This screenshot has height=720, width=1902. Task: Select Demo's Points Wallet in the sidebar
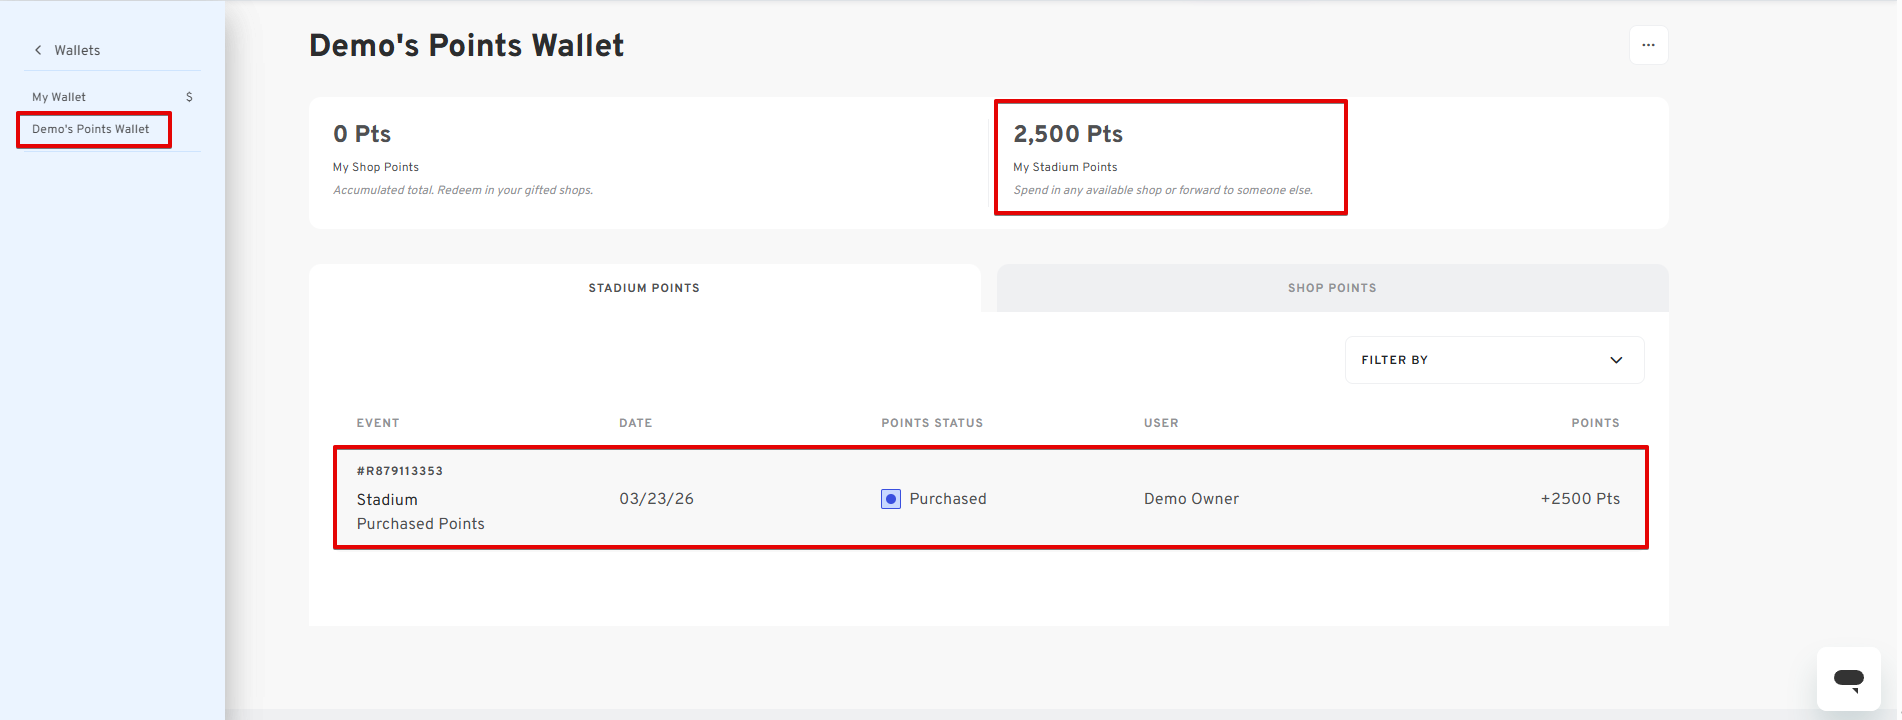tap(91, 129)
